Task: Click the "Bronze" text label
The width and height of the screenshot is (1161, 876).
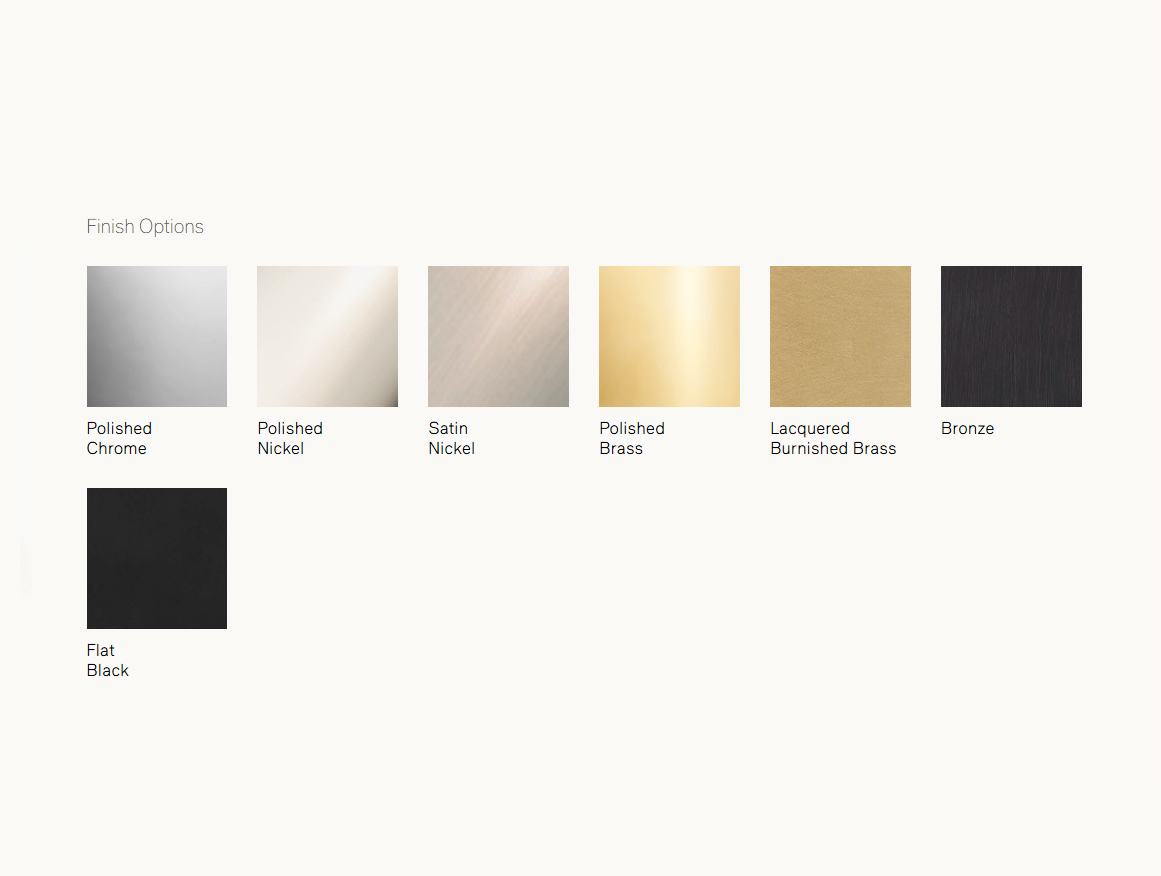Action: click(967, 428)
